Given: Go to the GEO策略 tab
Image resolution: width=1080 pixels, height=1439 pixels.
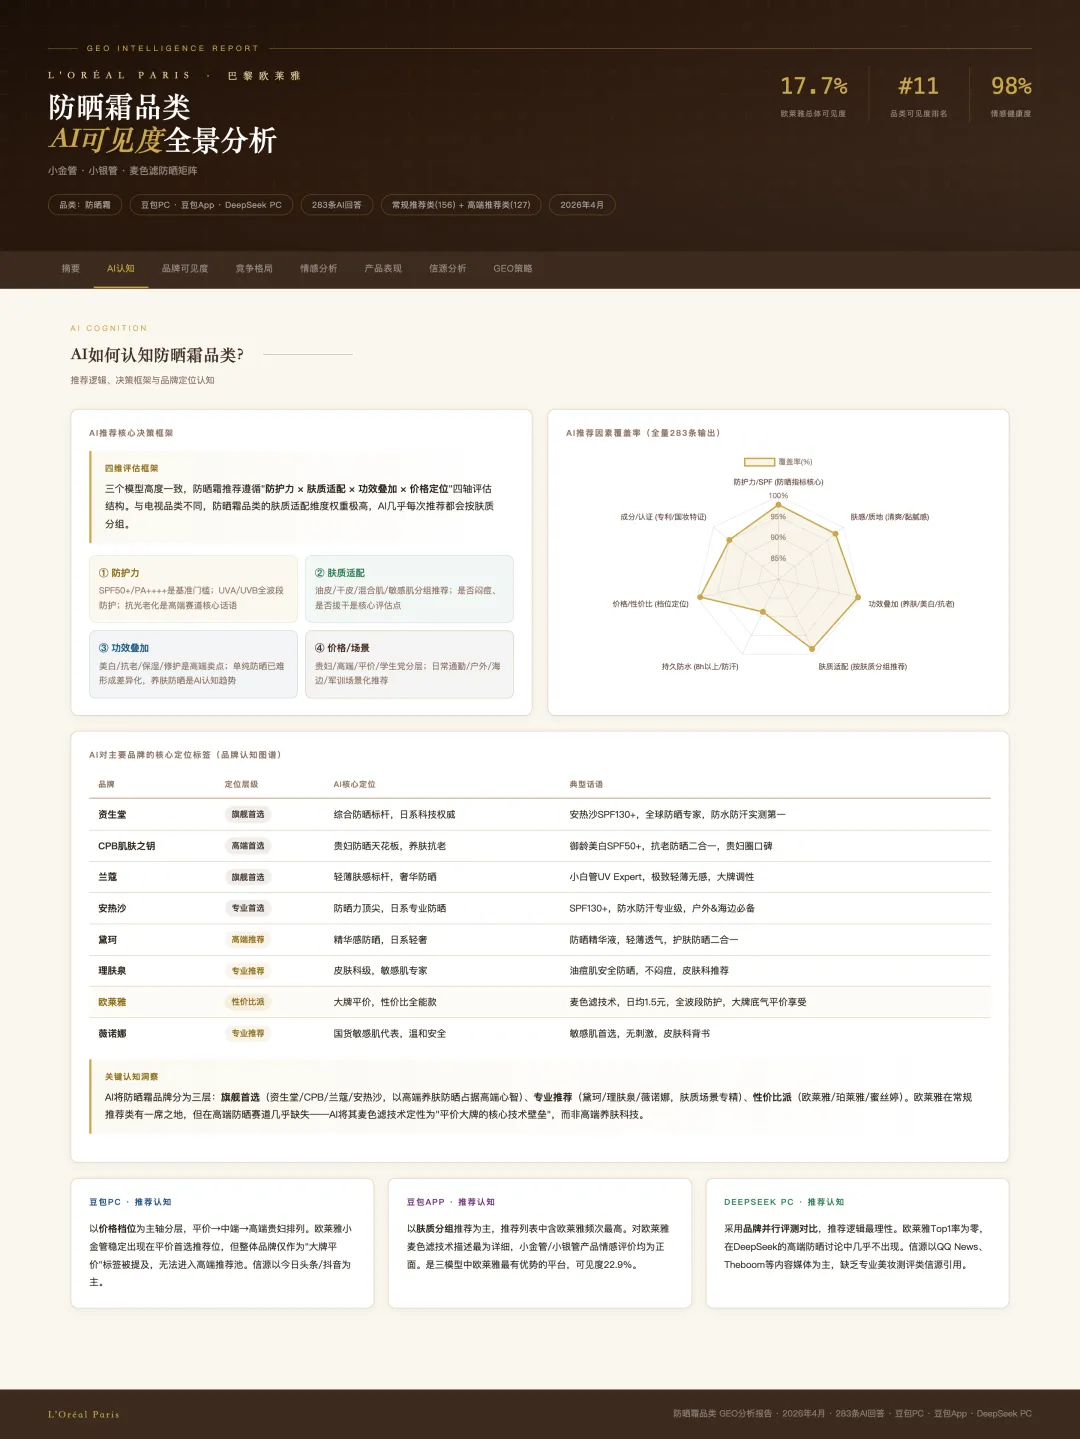Looking at the screenshot, I should [513, 269].
